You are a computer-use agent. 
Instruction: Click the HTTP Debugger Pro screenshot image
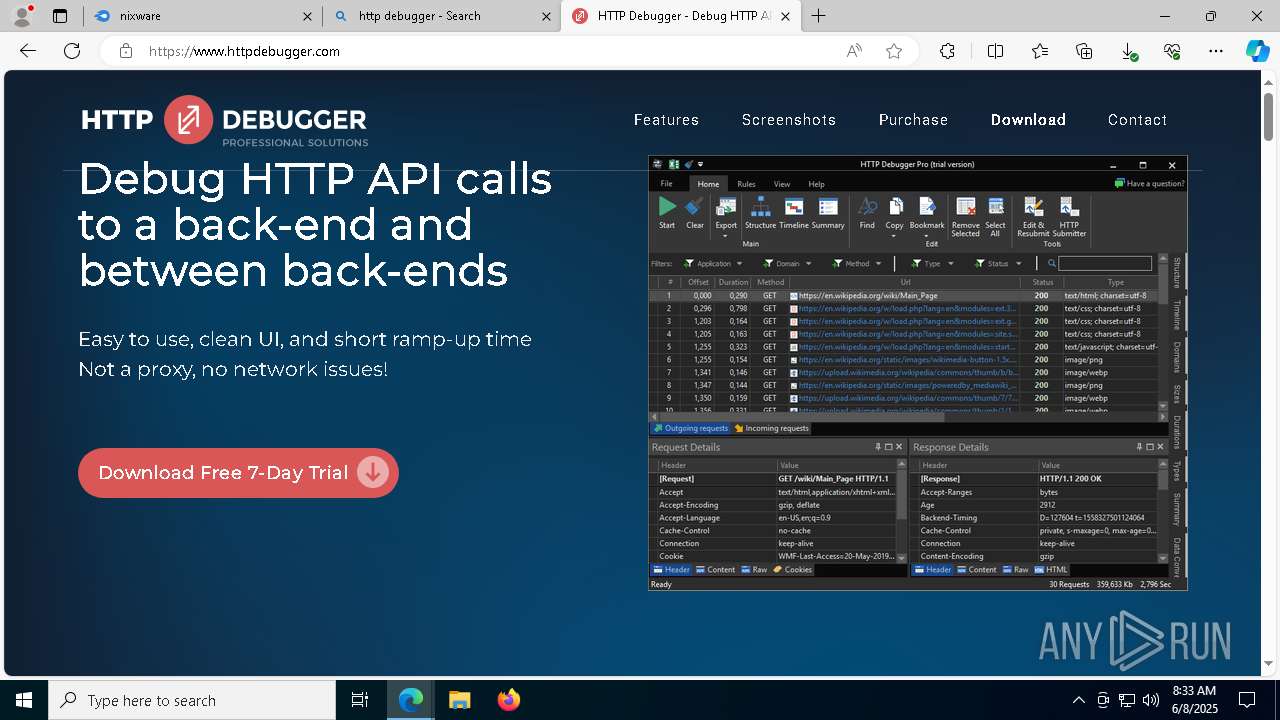tap(918, 373)
